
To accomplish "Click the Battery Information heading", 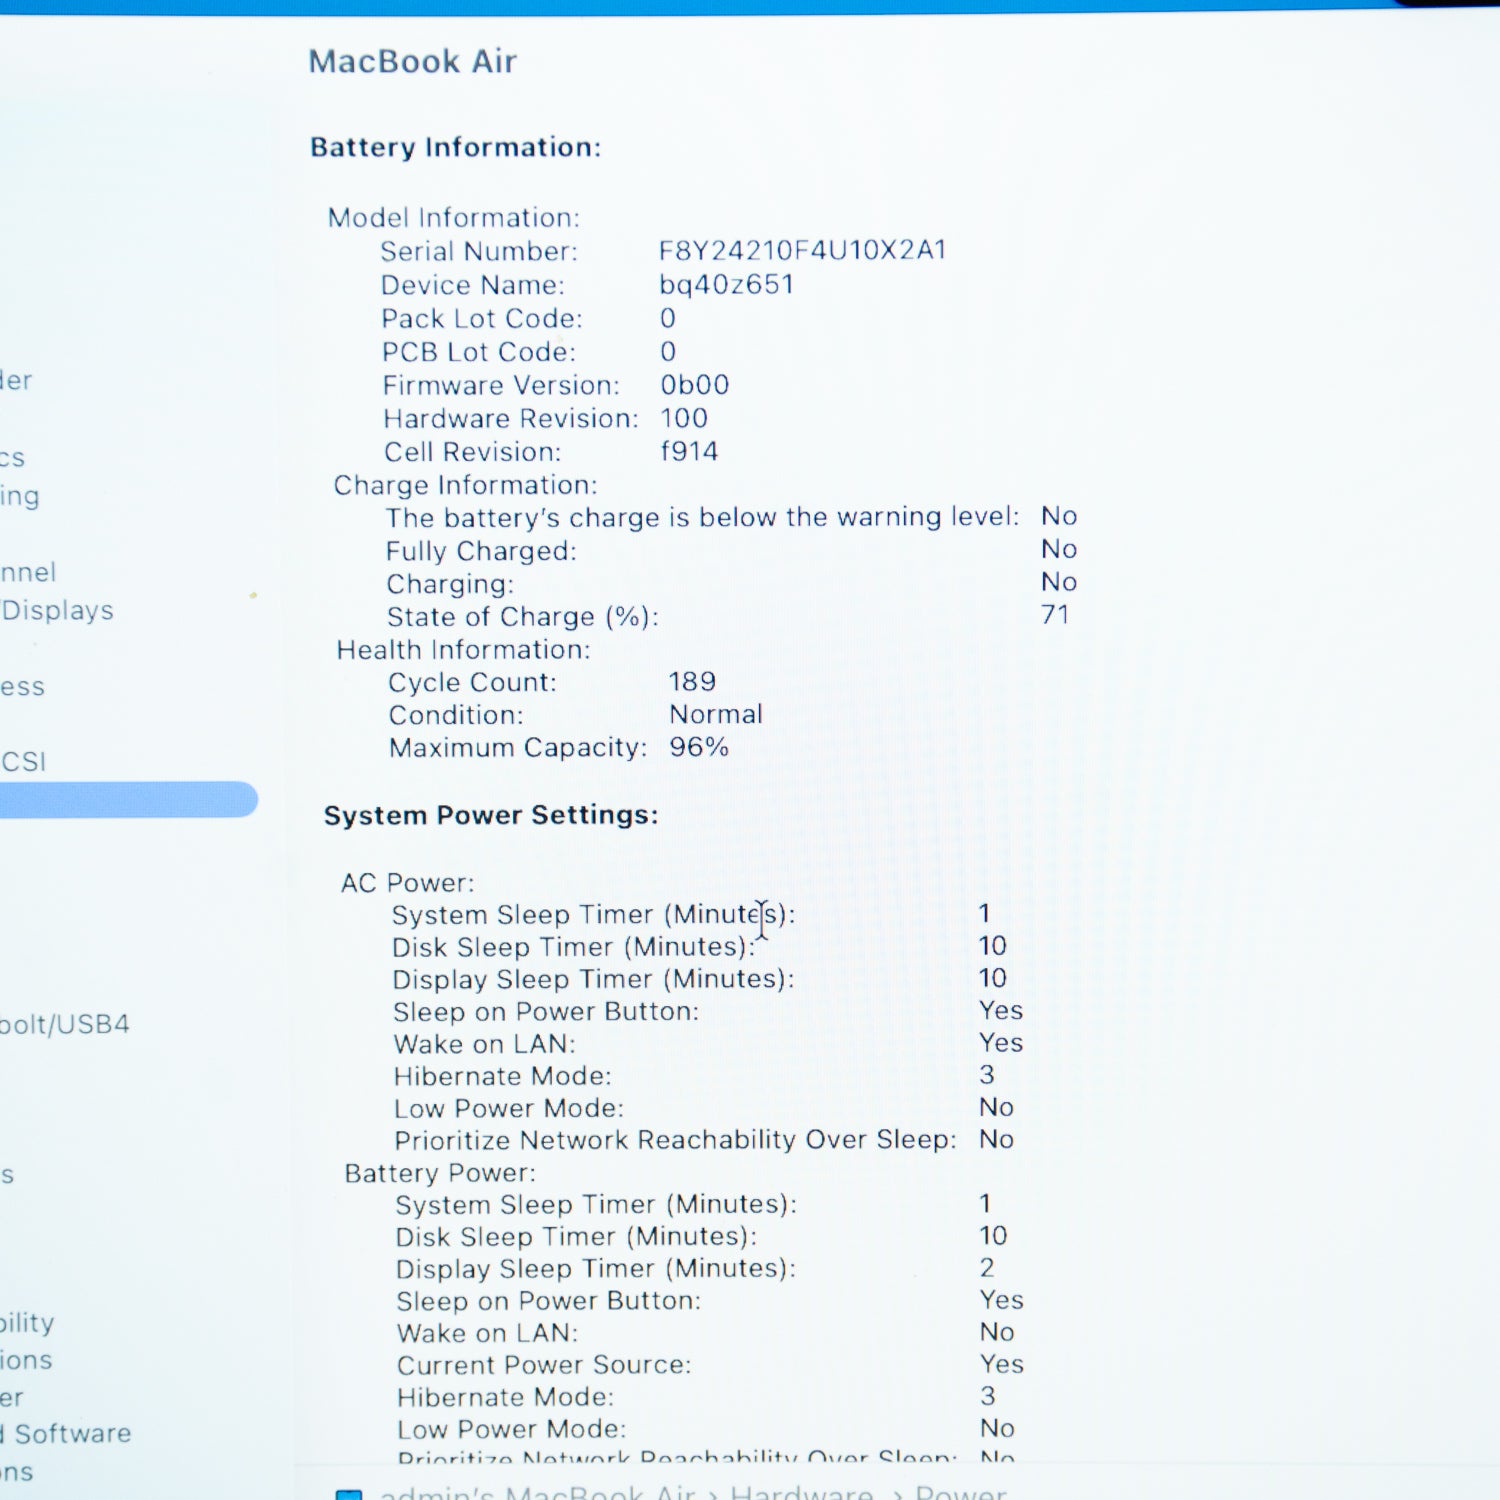I will 455,148.
